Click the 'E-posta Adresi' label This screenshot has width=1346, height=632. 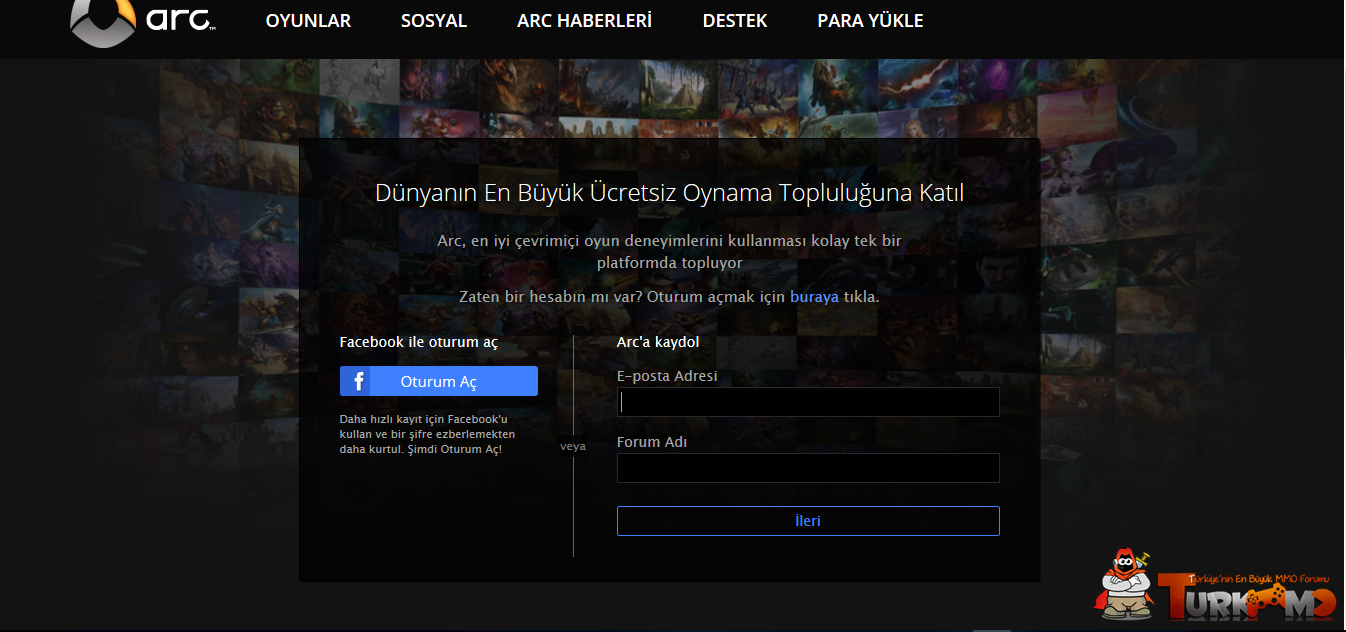click(x=667, y=376)
